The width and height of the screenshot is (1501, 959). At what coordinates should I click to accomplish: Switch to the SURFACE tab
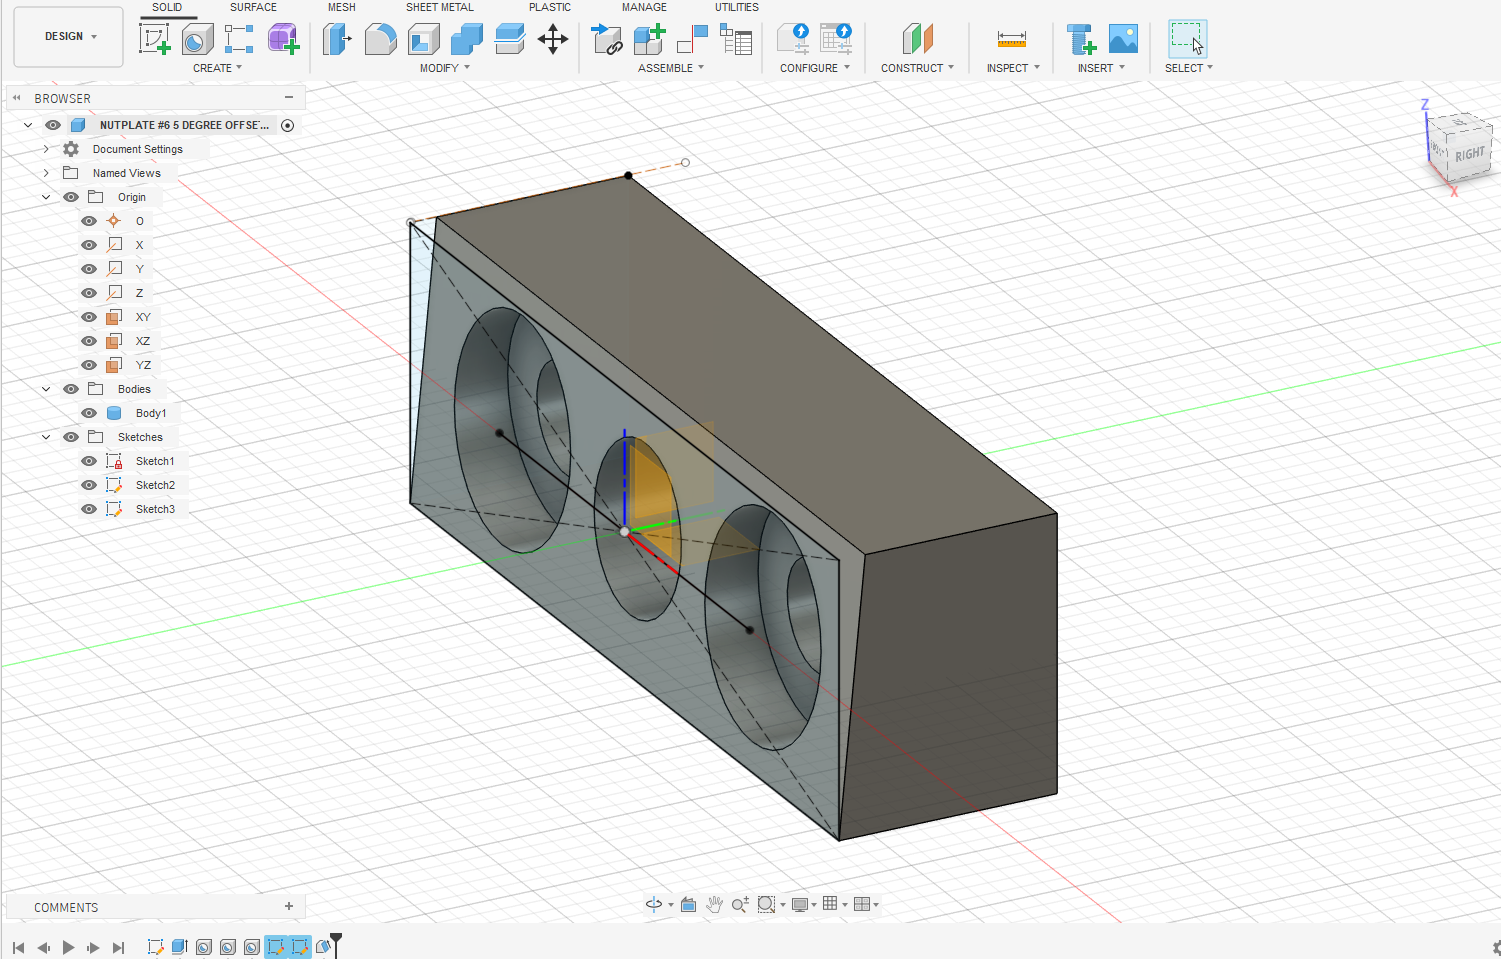point(253,7)
